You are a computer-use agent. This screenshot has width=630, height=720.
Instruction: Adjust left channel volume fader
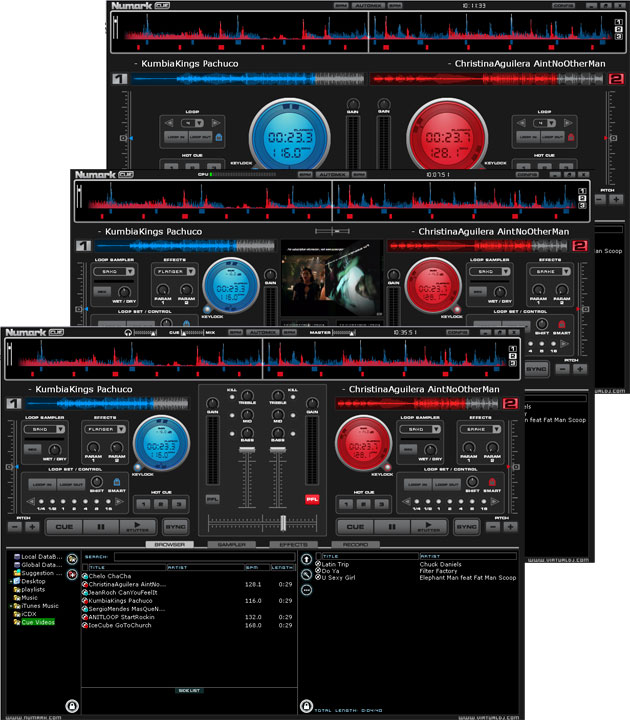tap(247, 450)
